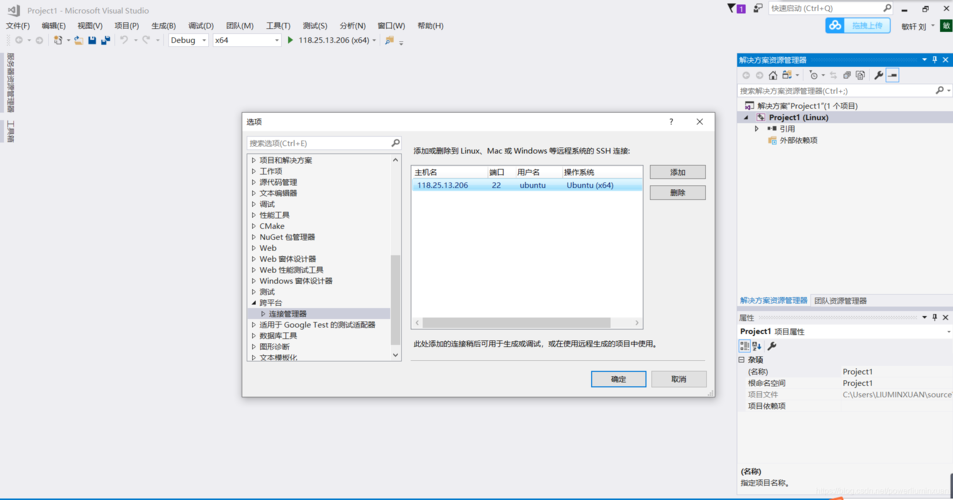Select 外部依赖项 in Solution Explorer
Image resolution: width=953 pixels, height=500 pixels.
coord(798,140)
